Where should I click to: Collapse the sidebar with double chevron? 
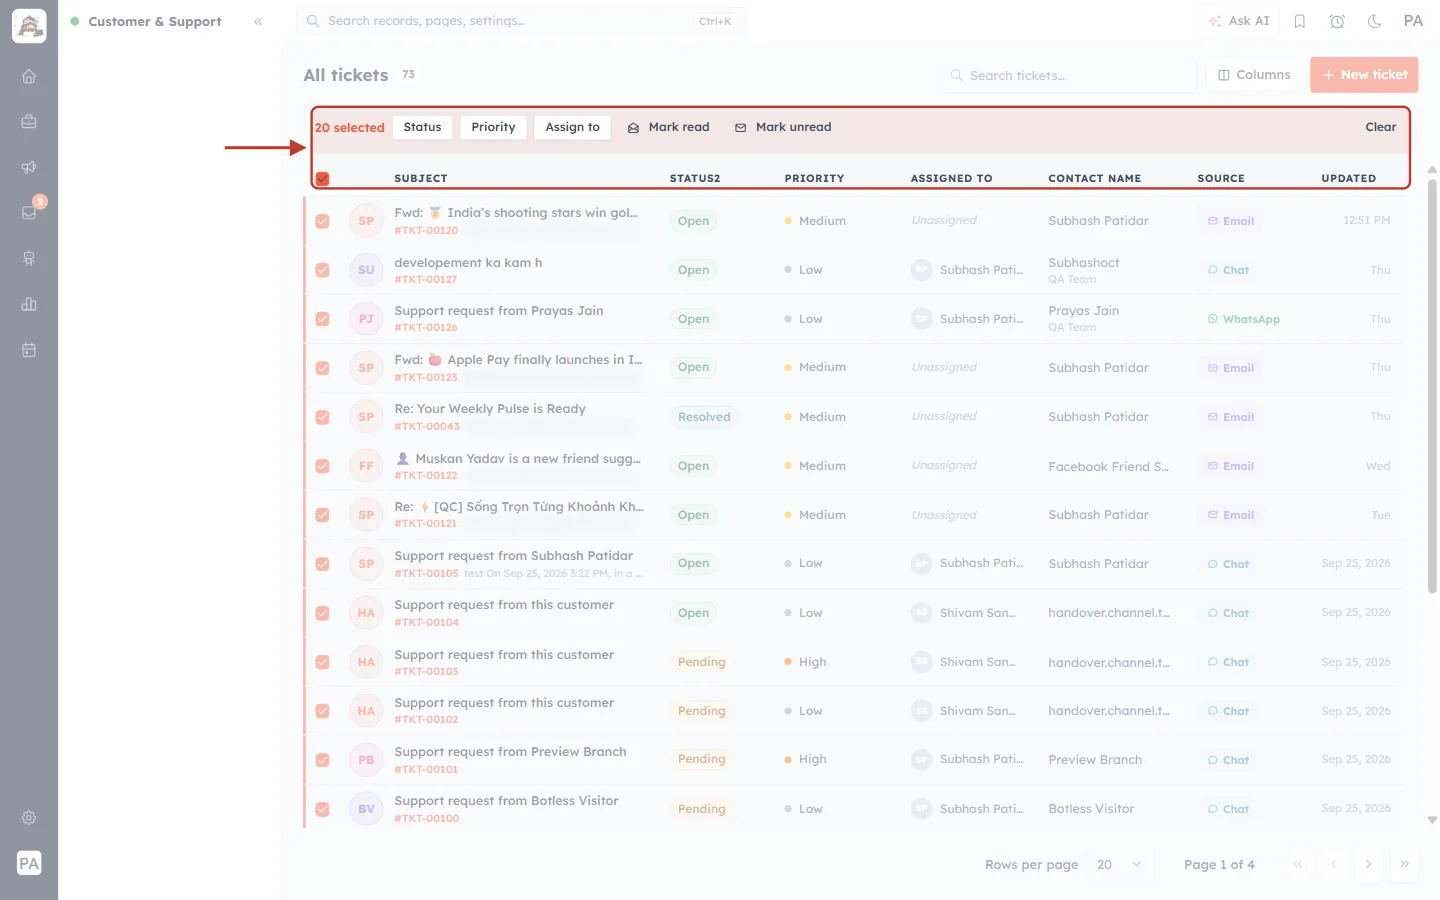click(x=258, y=21)
